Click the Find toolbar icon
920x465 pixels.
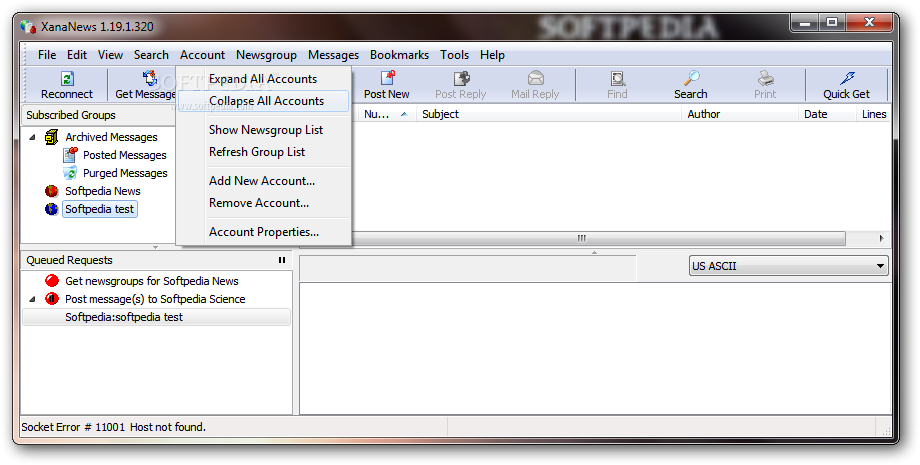617,78
